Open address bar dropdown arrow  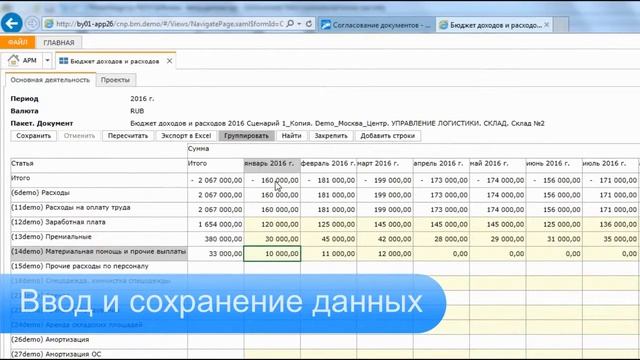click(299, 24)
